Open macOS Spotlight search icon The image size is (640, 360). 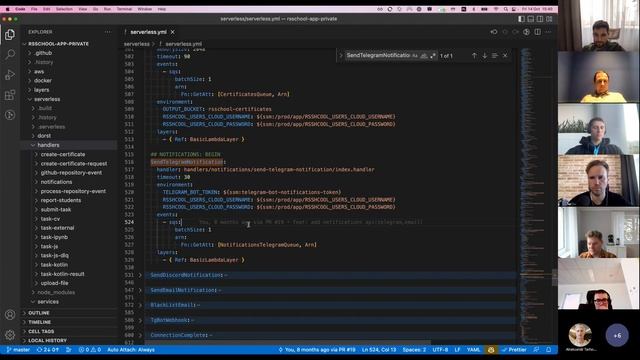click(505, 9)
